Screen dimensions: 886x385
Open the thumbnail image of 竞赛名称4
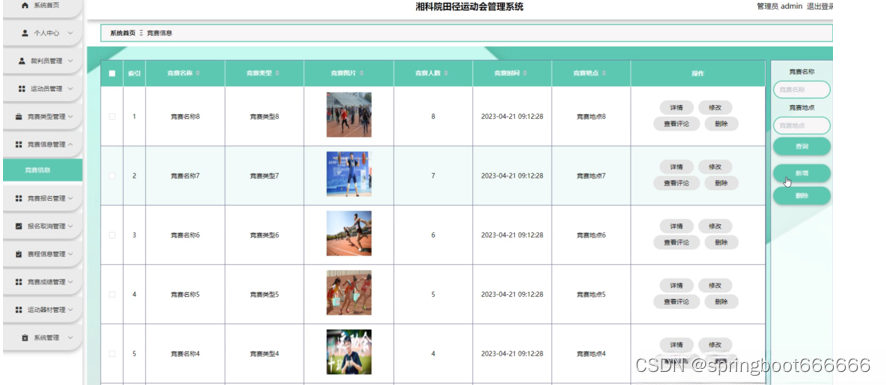click(x=349, y=352)
